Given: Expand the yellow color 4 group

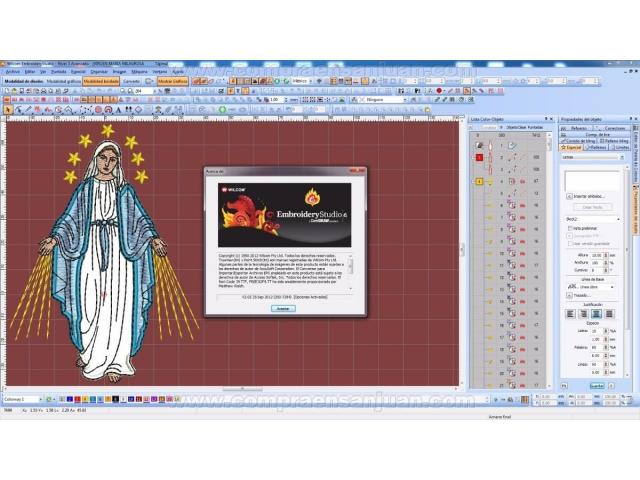Looking at the screenshot, I should tap(480, 182).
